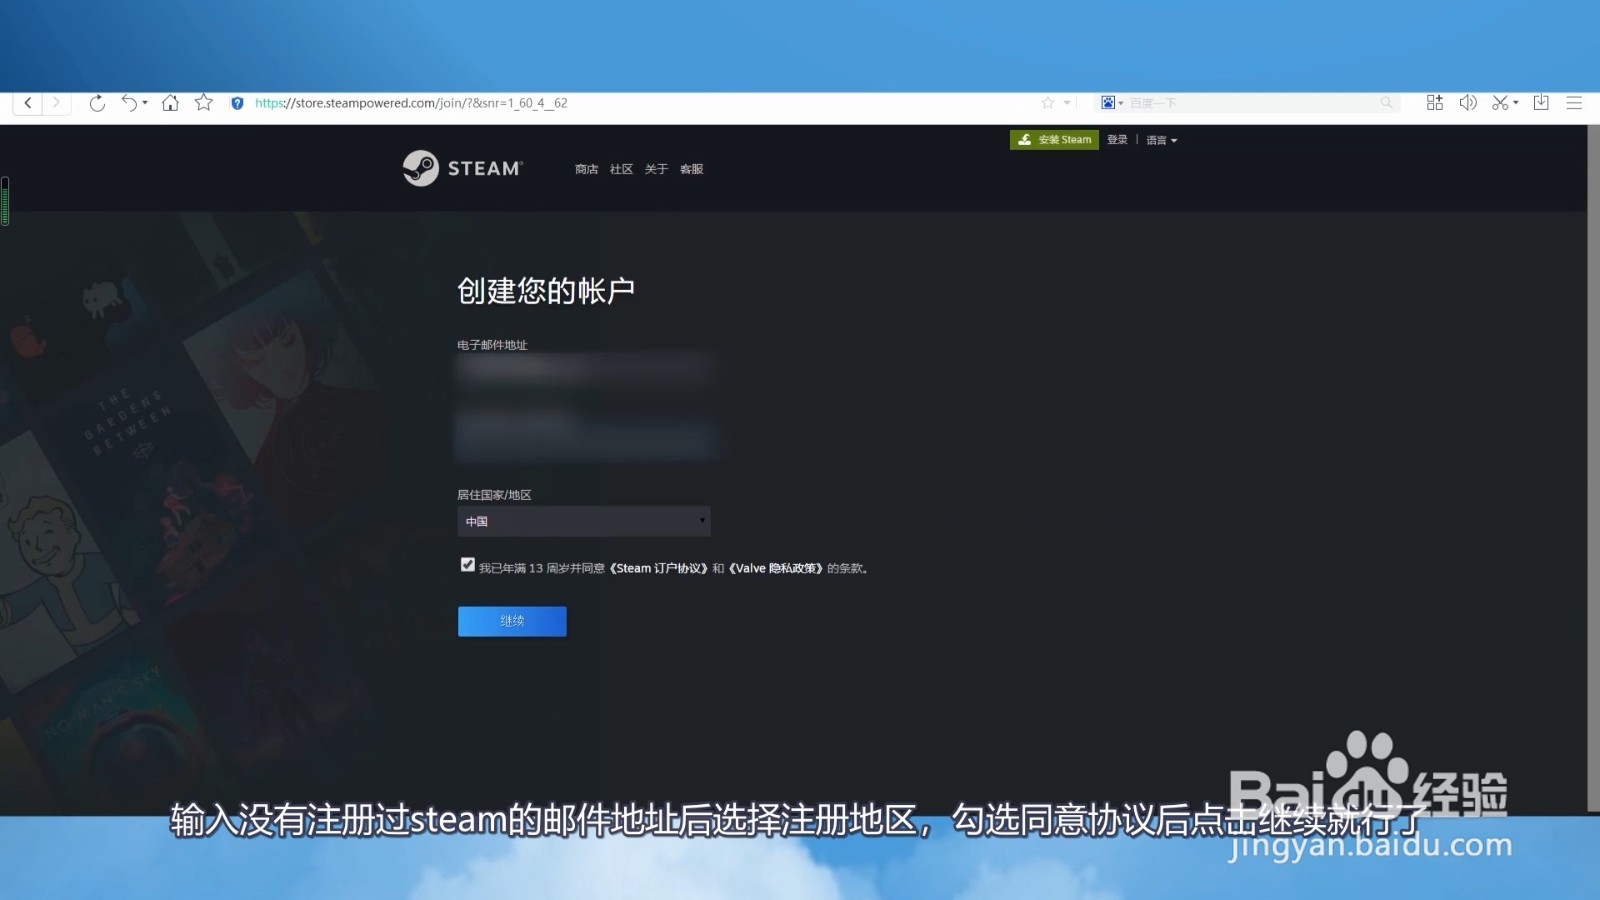Screen dimensions: 1600x900
Task: Open the 商店 store menu
Action: coord(586,169)
